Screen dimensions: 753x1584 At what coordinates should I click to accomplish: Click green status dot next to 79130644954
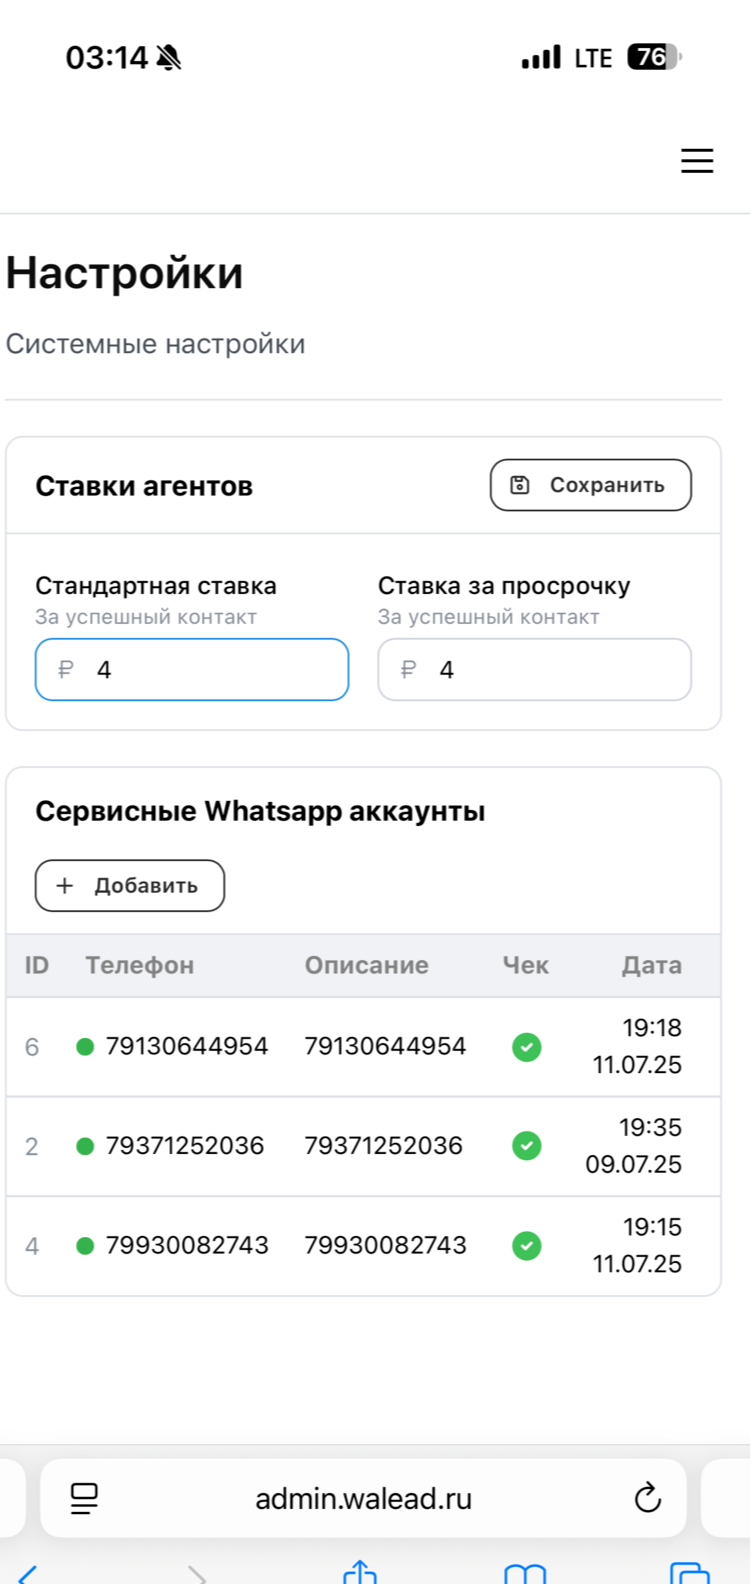click(85, 1047)
